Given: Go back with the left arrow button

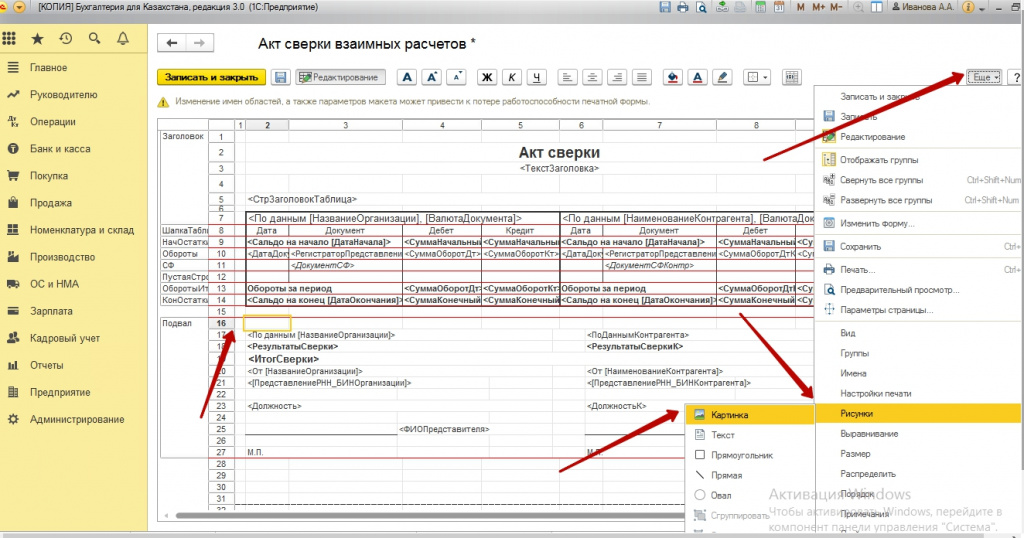Looking at the screenshot, I should tap(172, 43).
